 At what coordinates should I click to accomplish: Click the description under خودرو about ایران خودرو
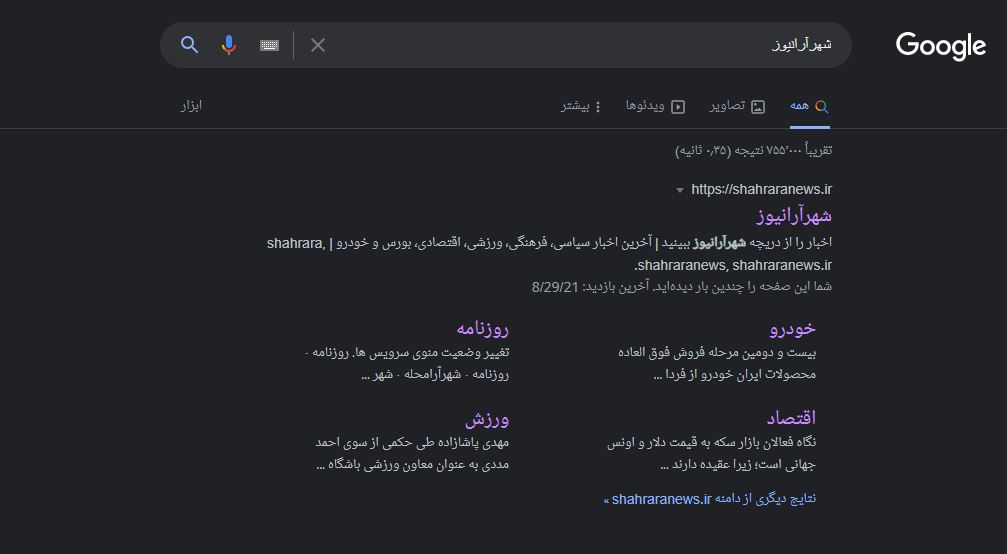click(x=717, y=363)
